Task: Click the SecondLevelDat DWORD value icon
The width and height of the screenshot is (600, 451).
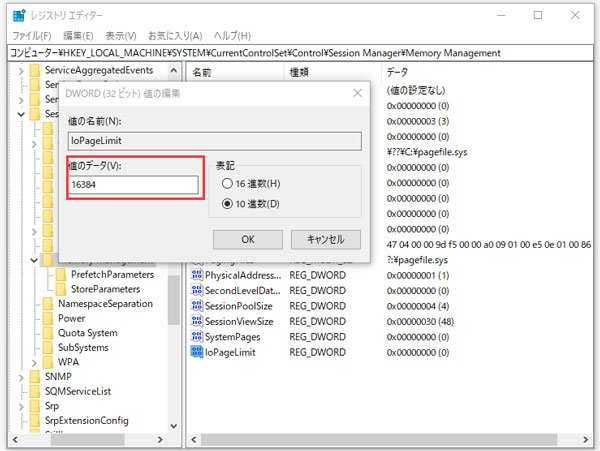Action: coord(197,290)
